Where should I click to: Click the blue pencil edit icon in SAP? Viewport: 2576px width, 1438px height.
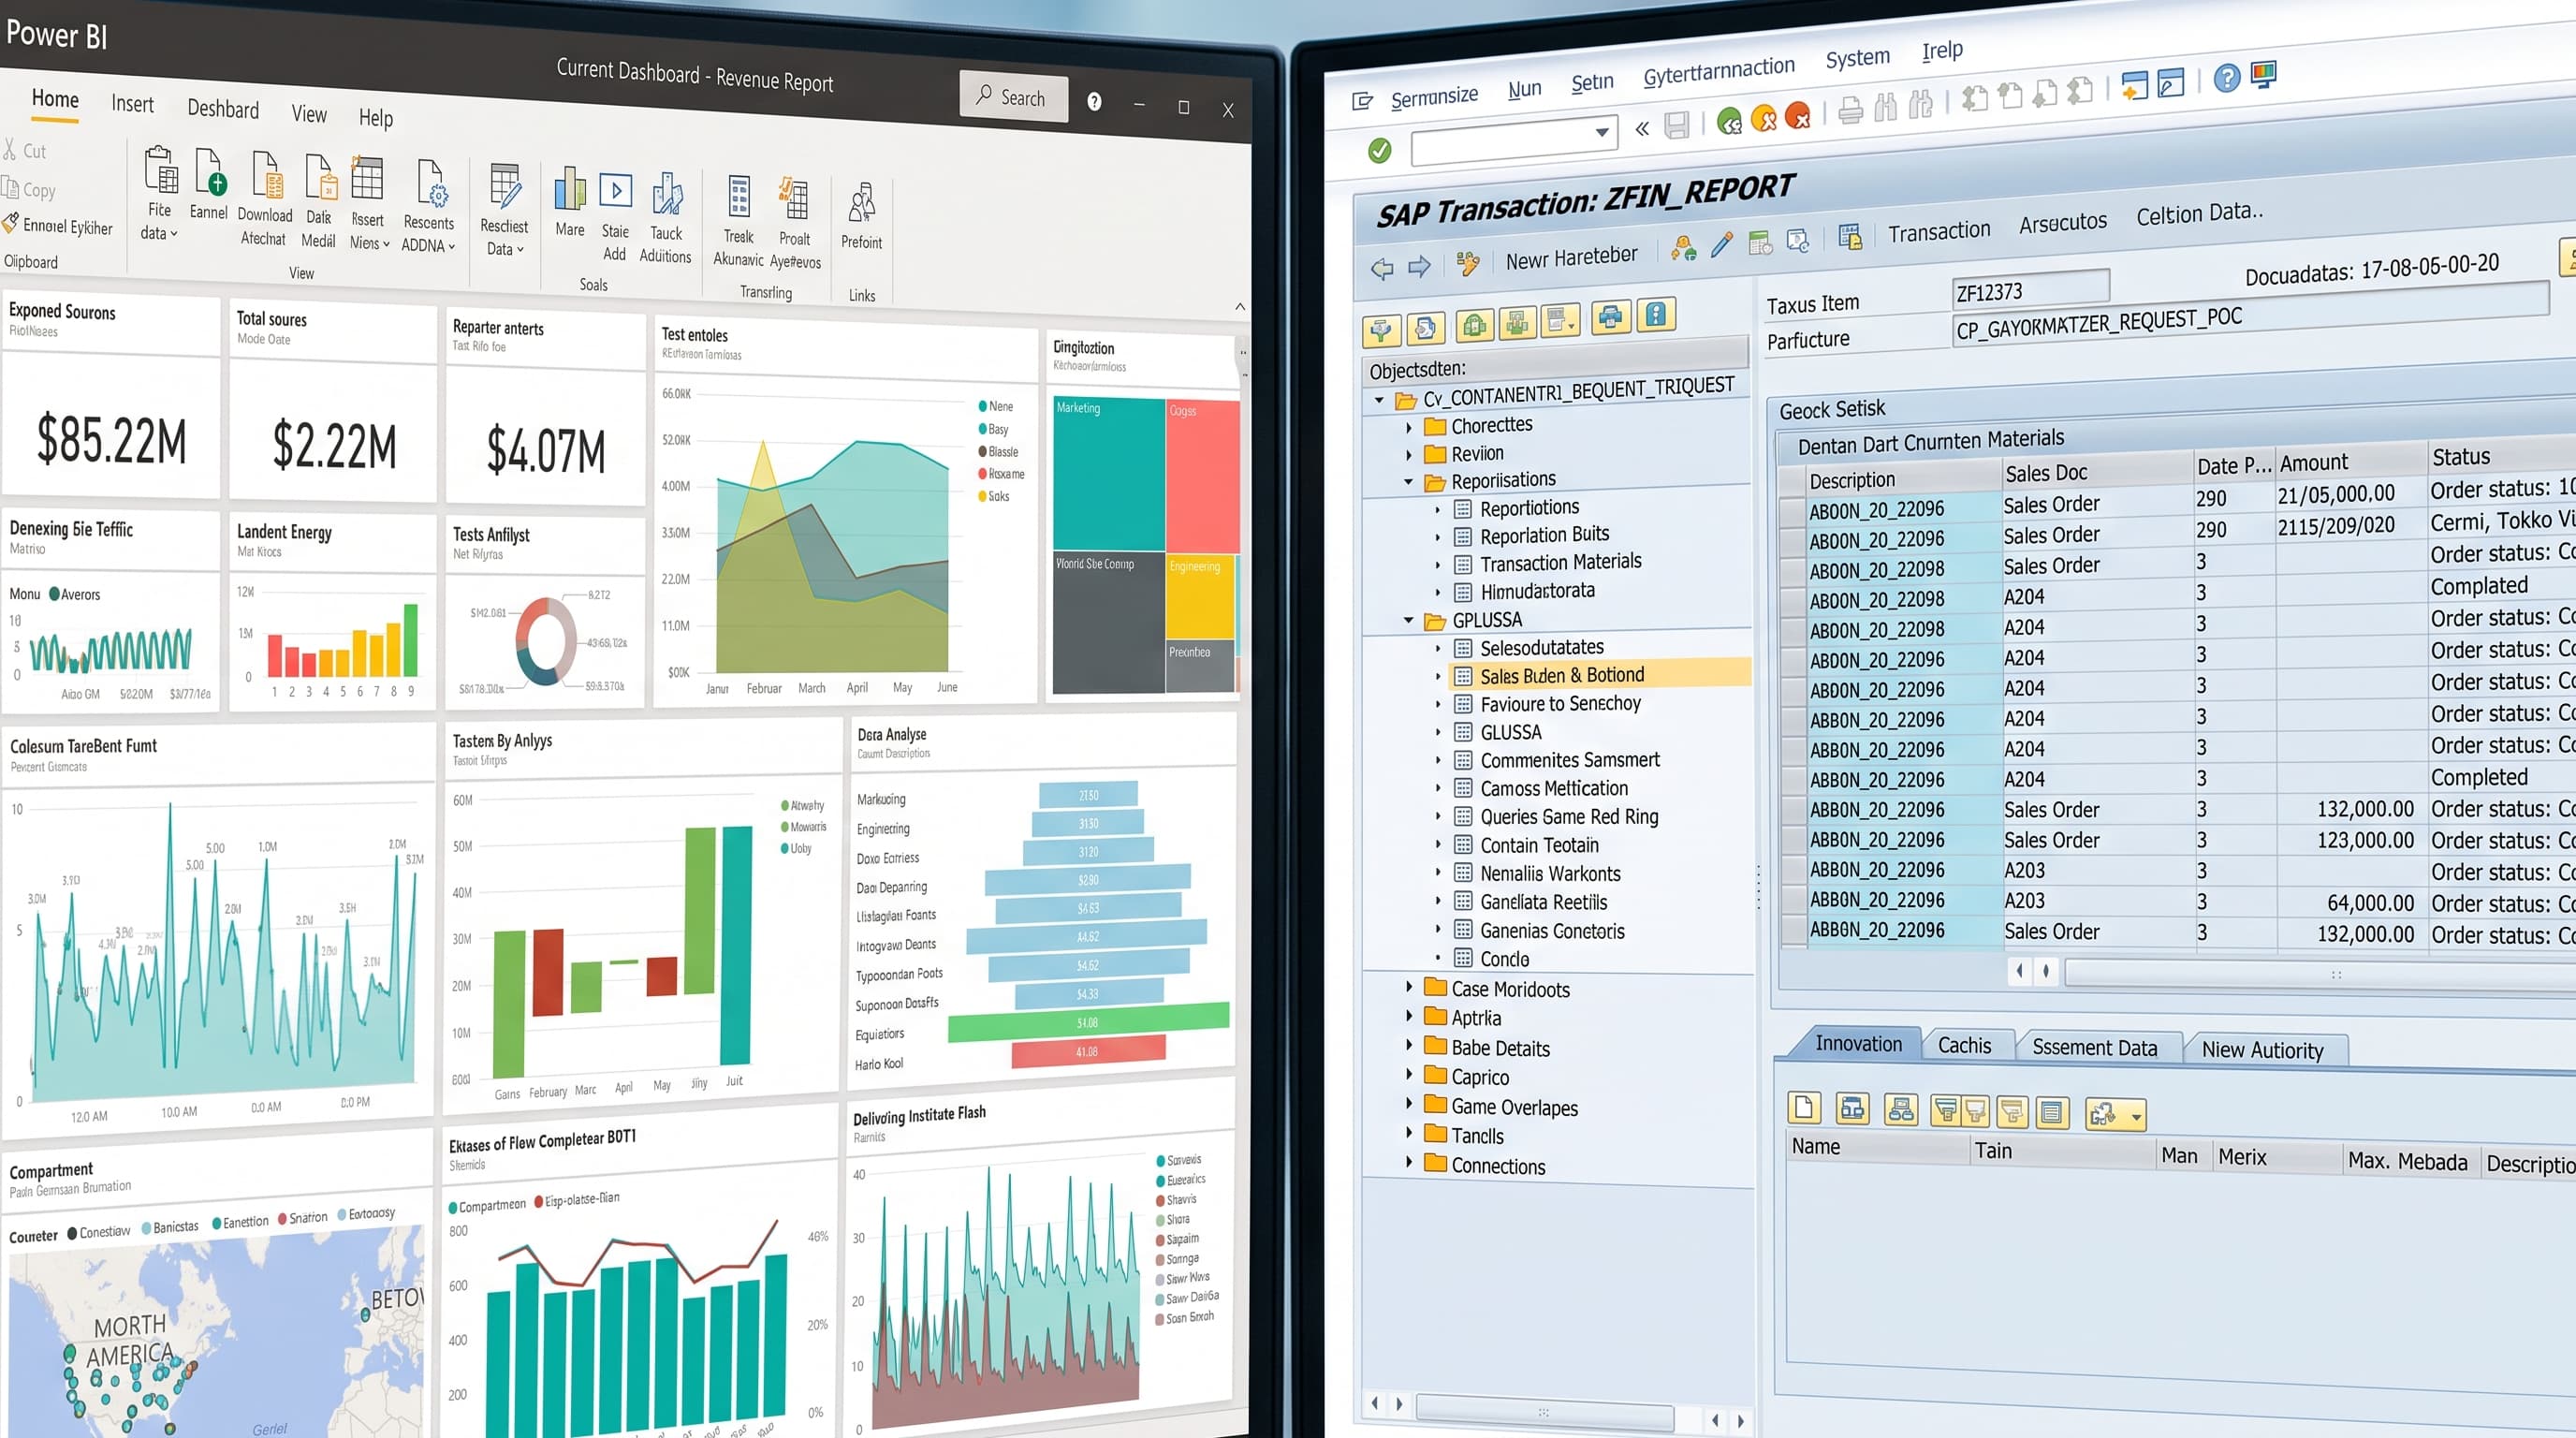click(1722, 246)
